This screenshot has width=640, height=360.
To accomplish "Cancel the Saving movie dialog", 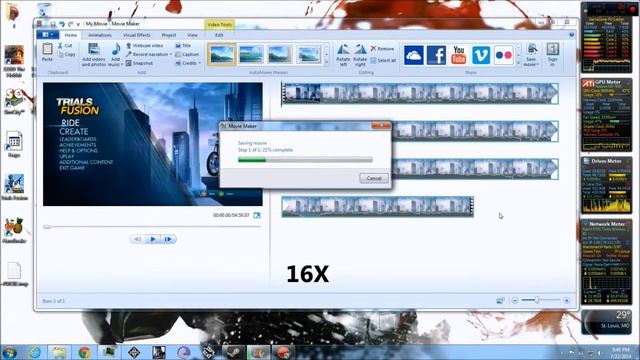I will [374, 178].
